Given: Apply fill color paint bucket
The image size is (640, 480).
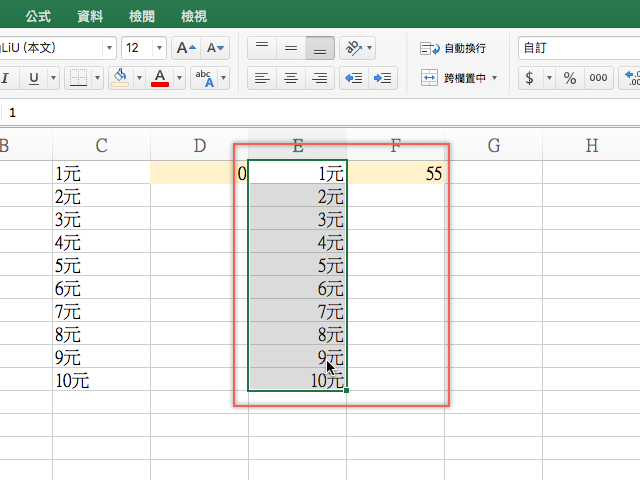Looking at the screenshot, I should pos(120,78).
